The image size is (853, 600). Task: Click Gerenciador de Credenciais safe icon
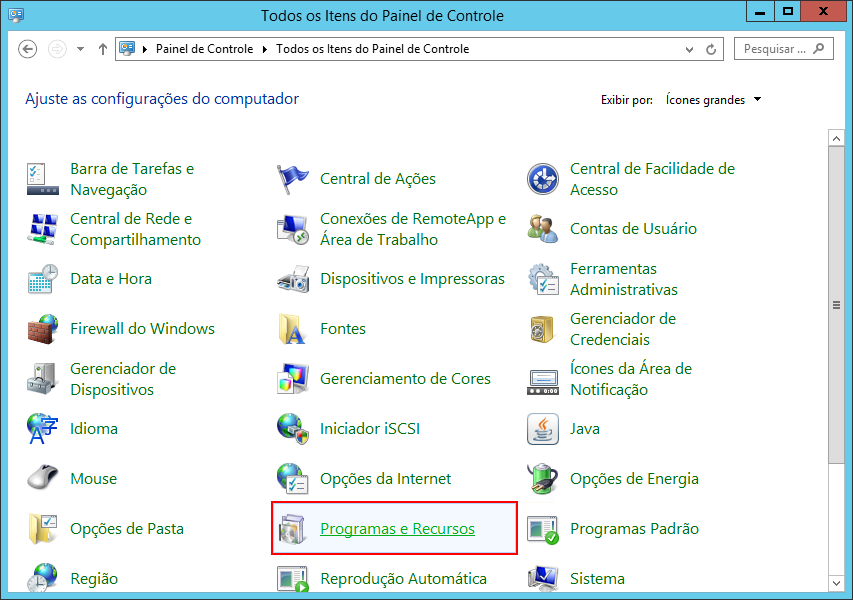pos(542,329)
